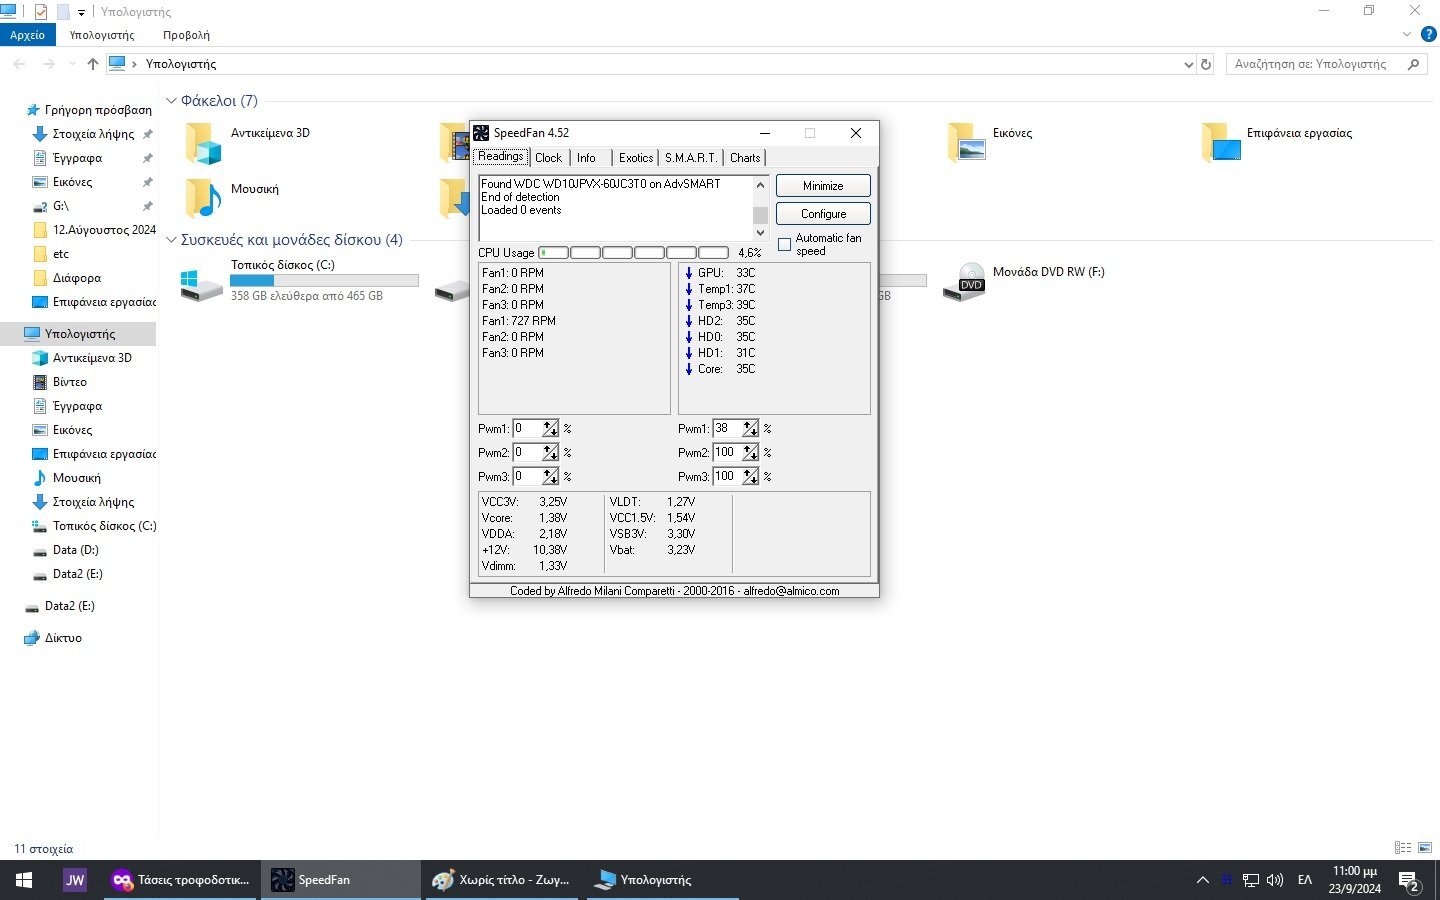This screenshot has width=1440, height=900.
Task: Click the right-column Pwm2 field showing 100
Action: click(x=727, y=452)
